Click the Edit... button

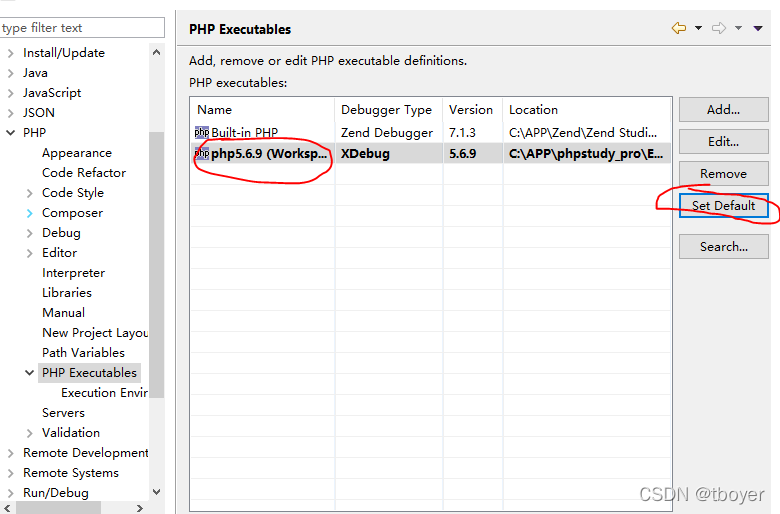click(x=724, y=142)
